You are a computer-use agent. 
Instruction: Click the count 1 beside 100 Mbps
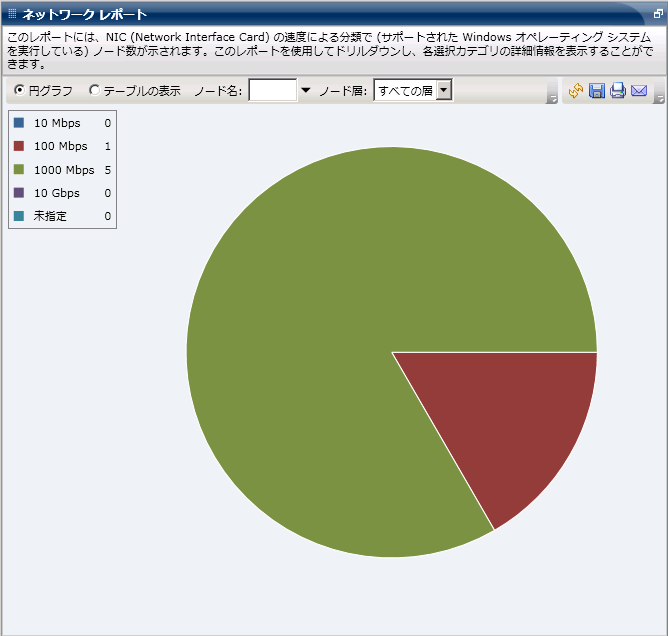pyautogui.click(x=108, y=146)
